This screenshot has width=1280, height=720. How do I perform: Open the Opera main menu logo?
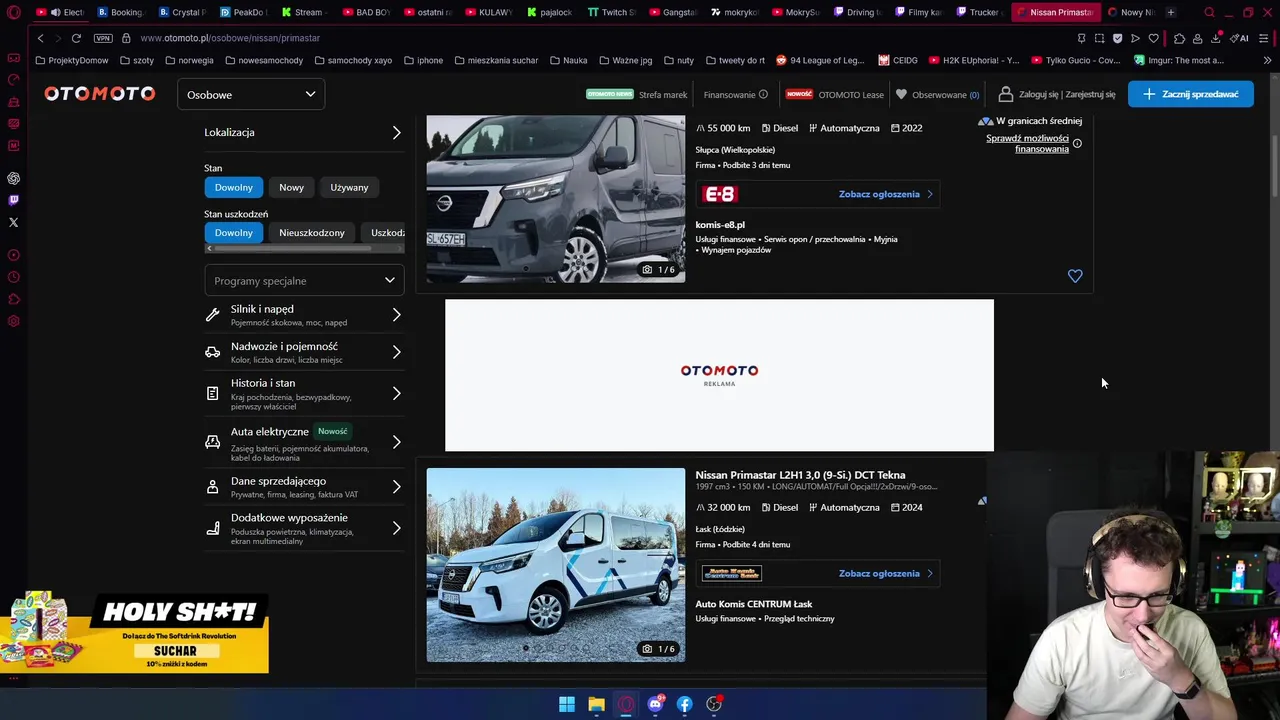coord(14,12)
